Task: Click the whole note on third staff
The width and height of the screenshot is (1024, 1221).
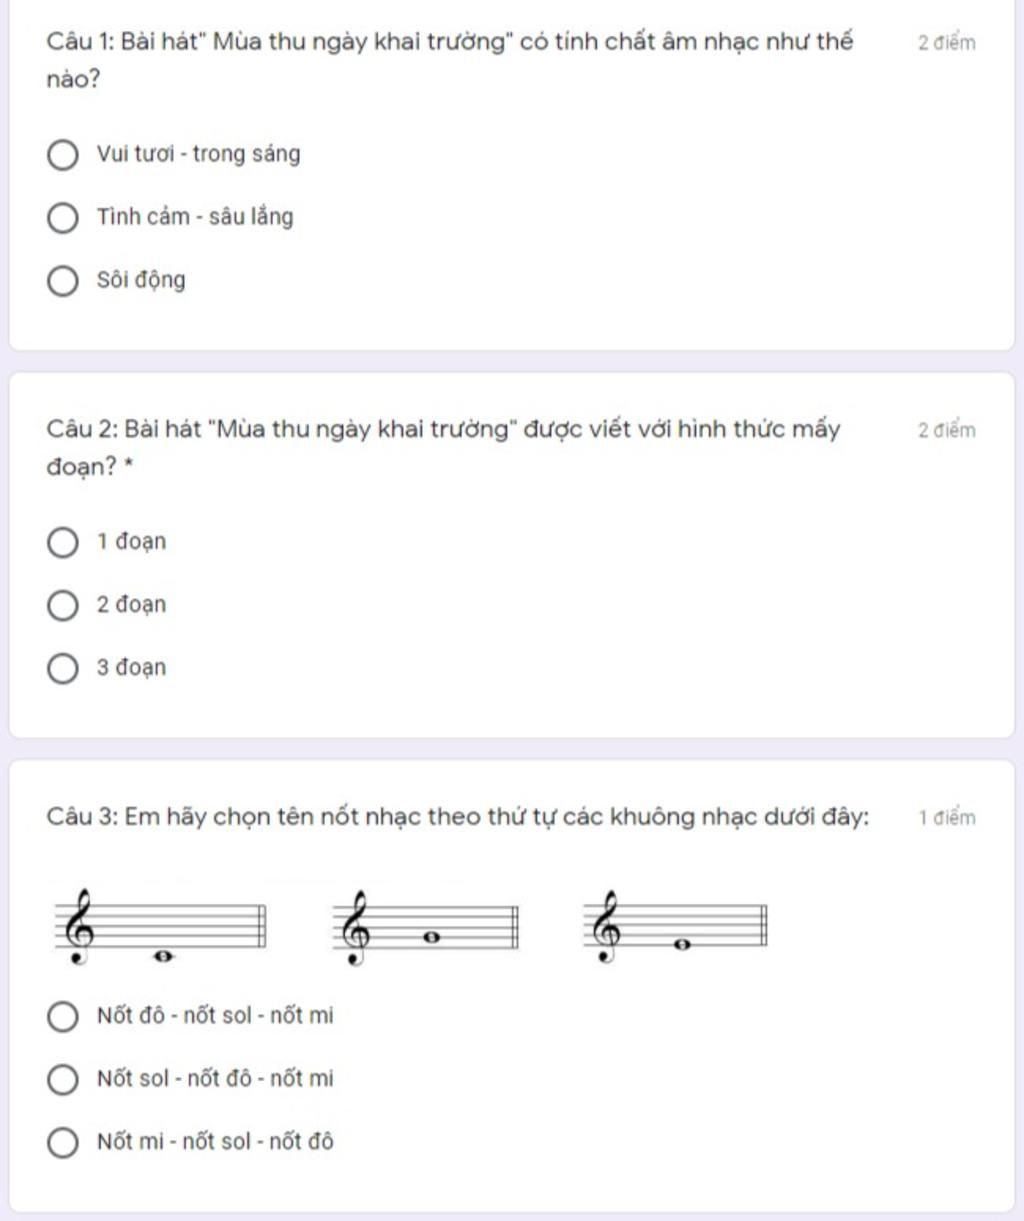Action: (683, 944)
